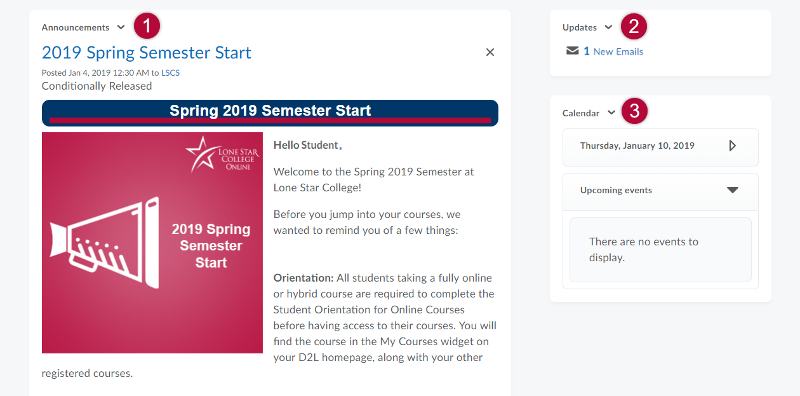Click the envelope icon under Updates
This screenshot has height=396, width=800.
coord(572,51)
